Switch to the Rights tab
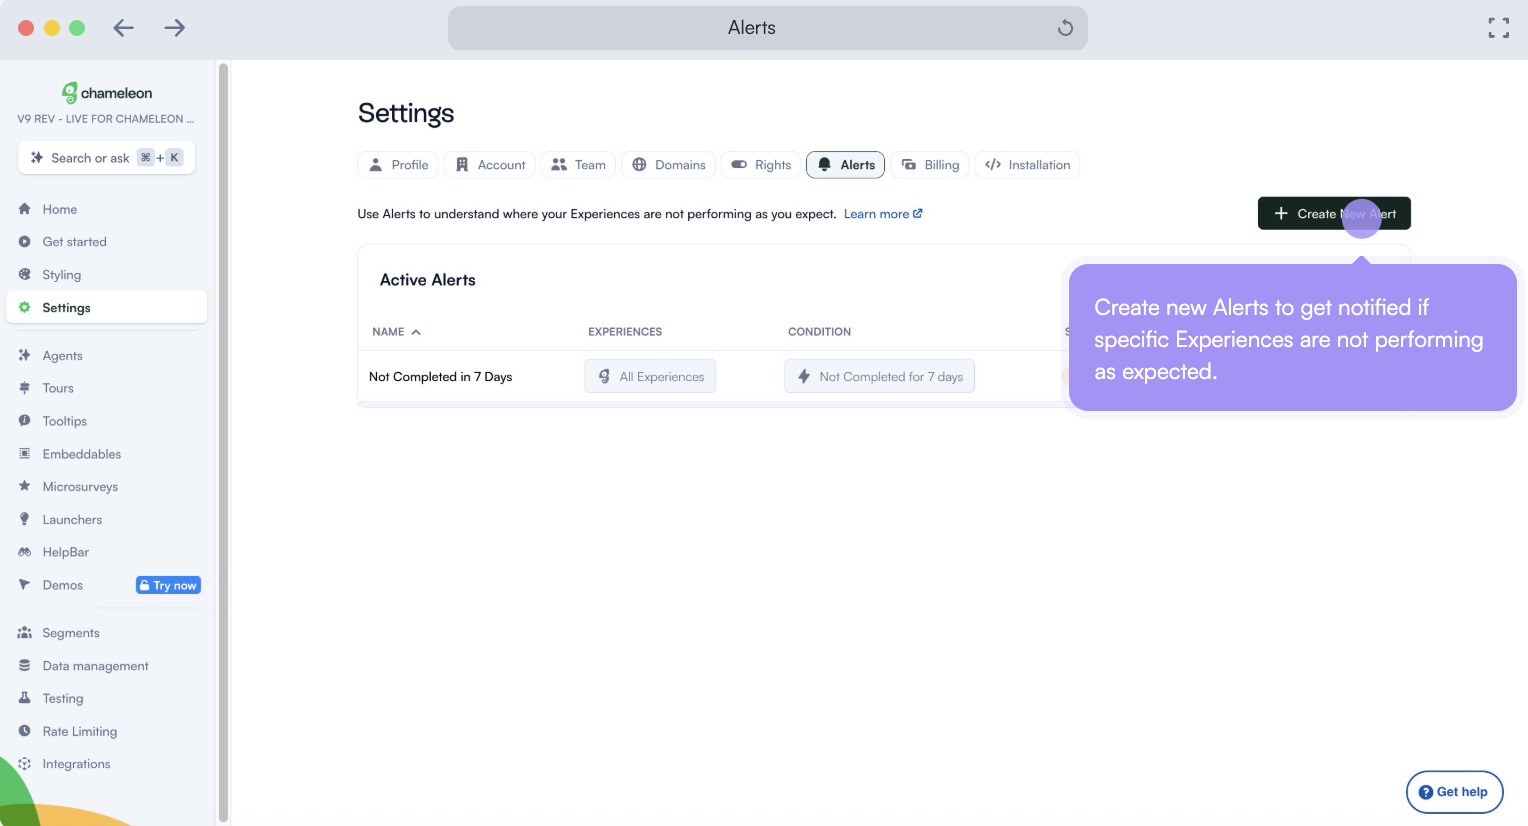This screenshot has width=1528, height=826. point(761,165)
